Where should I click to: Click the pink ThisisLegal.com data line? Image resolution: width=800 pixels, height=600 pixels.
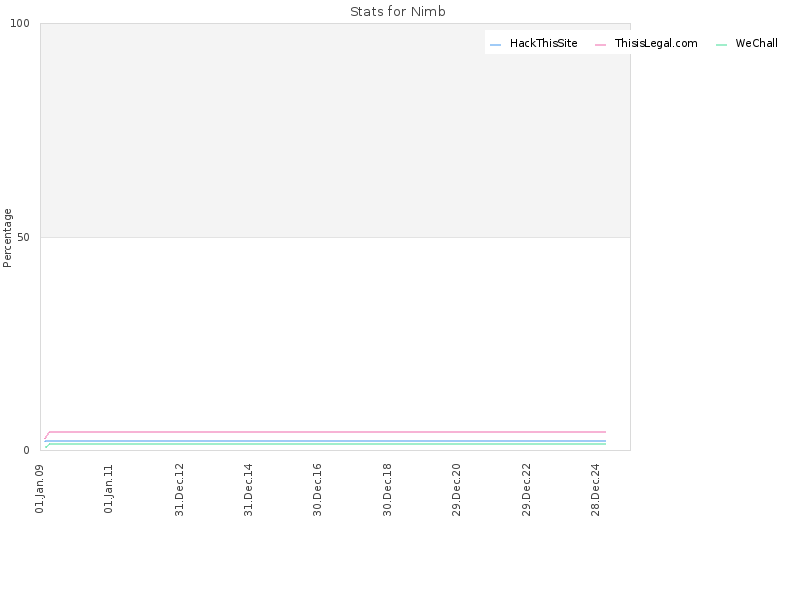[x=327, y=432]
